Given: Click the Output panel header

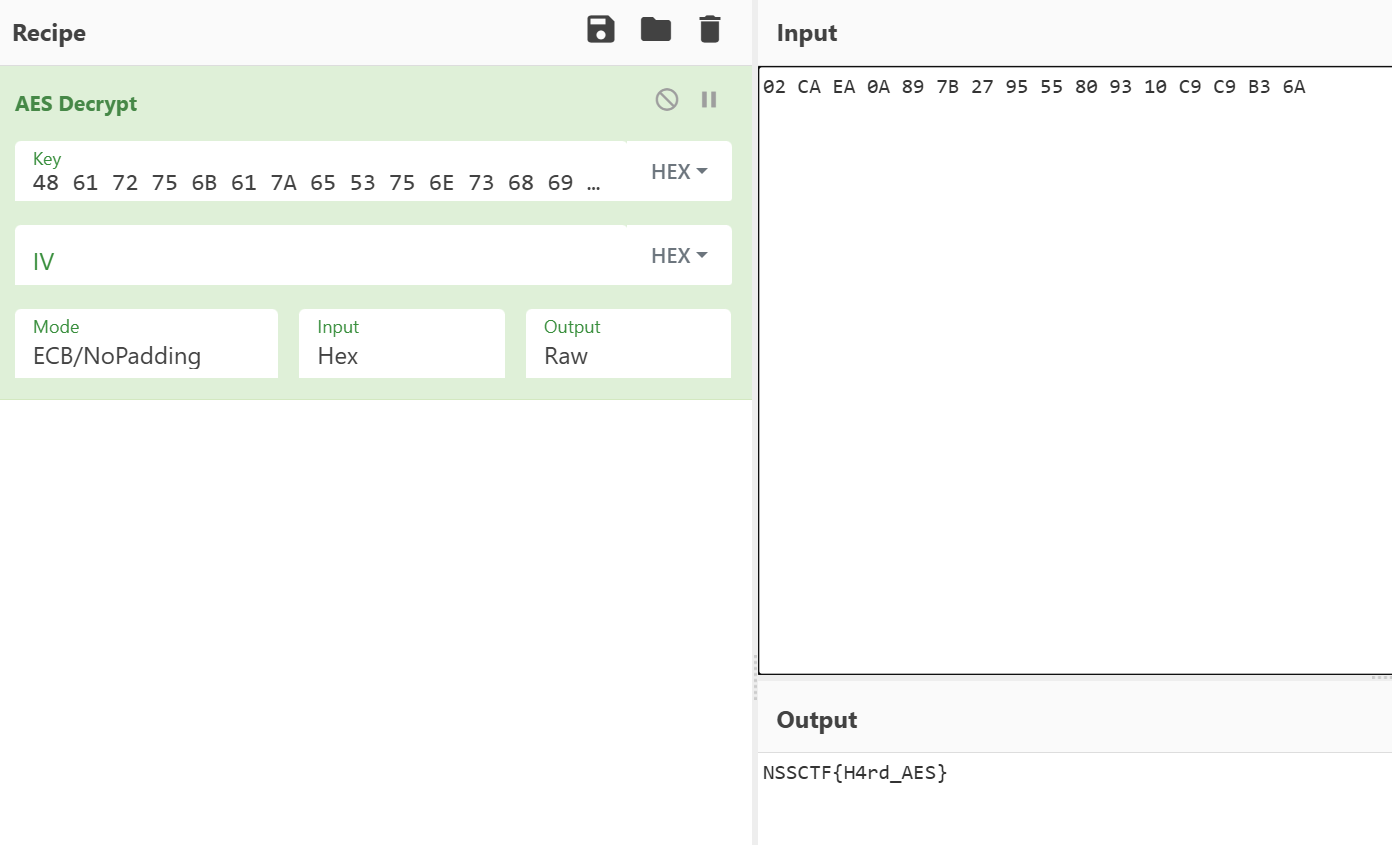Looking at the screenshot, I should pos(817,720).
